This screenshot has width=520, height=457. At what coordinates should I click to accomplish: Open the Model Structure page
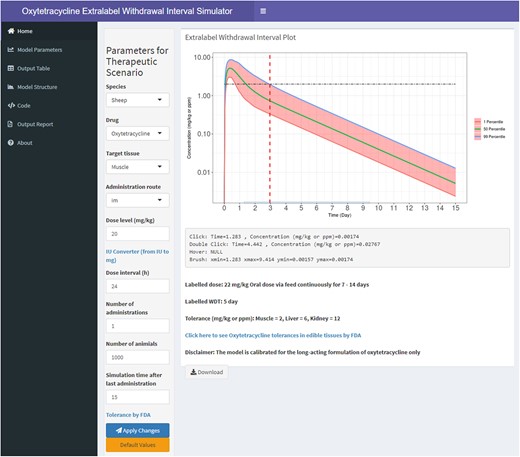click(x=49, y=87)
